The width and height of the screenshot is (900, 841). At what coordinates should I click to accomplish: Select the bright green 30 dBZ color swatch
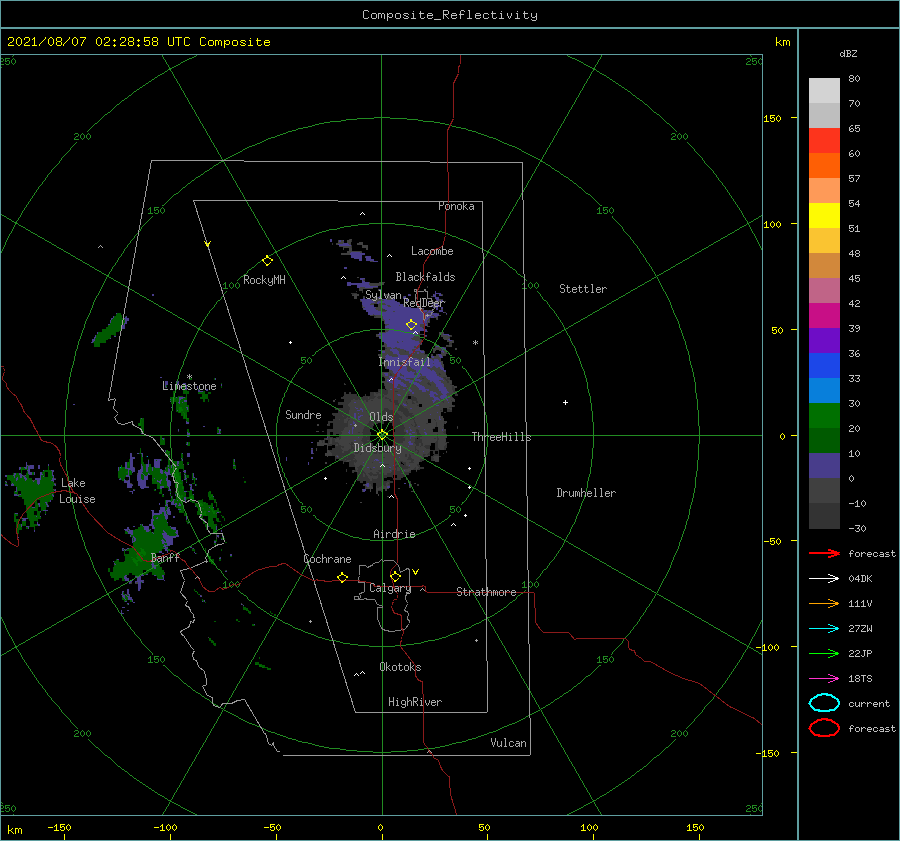click(824, 415)
